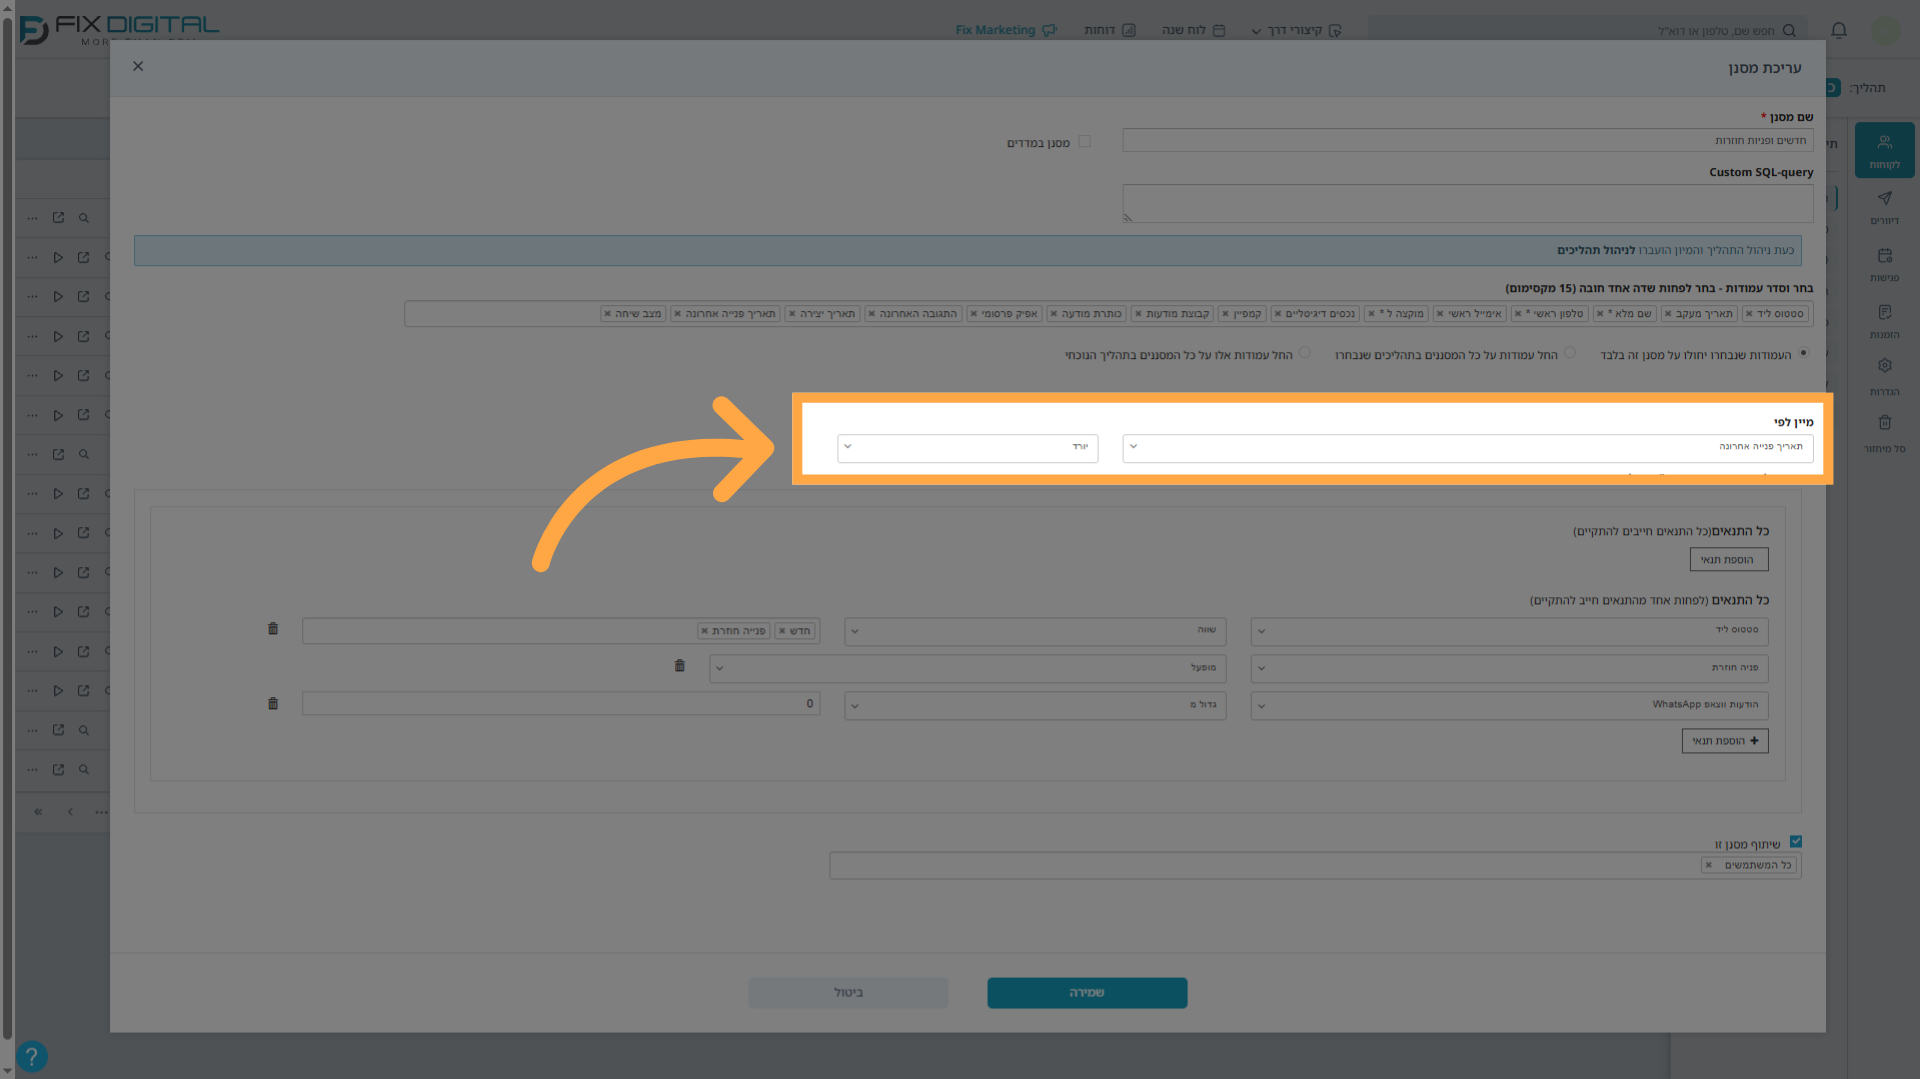Remove the סטטוס ליד column tag
This screenshot has width=1920, height=1079.
(1749, 314)
